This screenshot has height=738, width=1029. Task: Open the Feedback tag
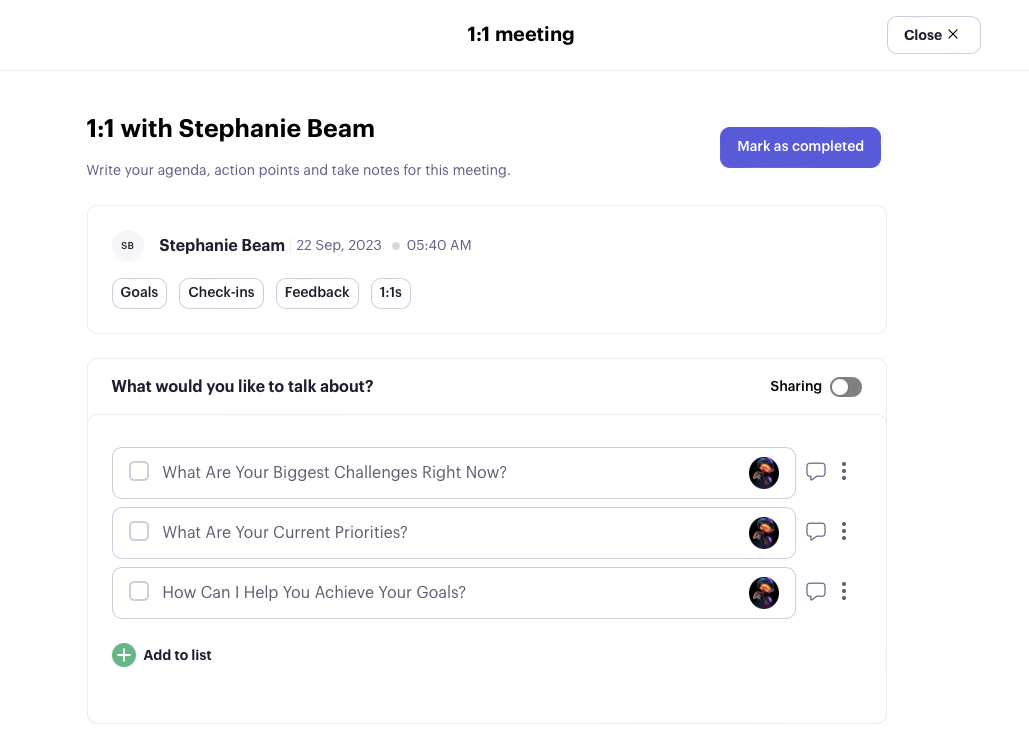pyautogui.click(x=317, y=293)
